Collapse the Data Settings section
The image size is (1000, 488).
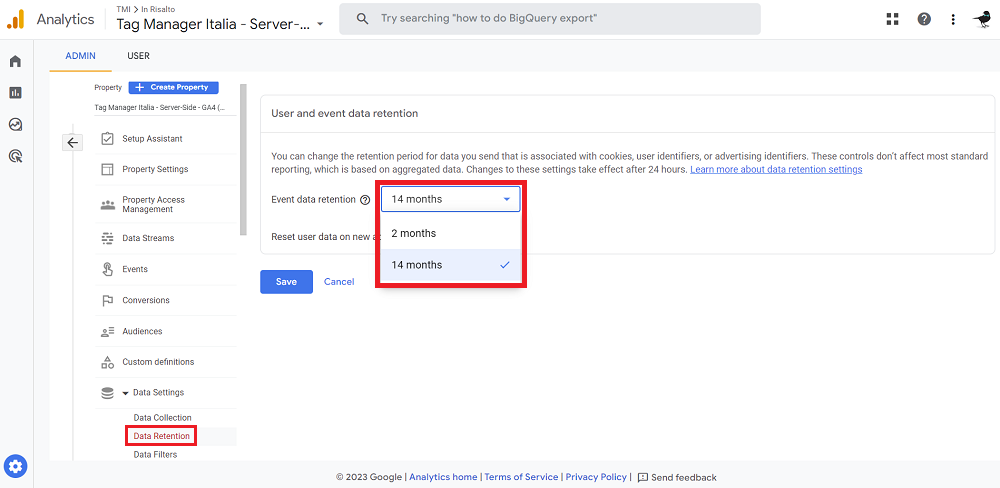126,392
